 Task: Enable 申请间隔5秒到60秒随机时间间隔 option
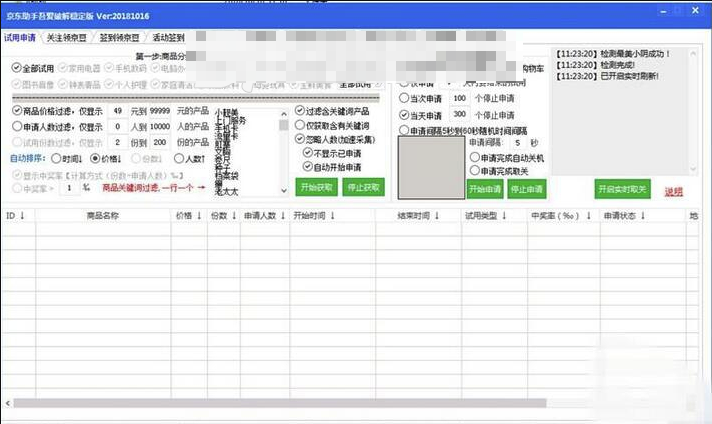point(463,131)
